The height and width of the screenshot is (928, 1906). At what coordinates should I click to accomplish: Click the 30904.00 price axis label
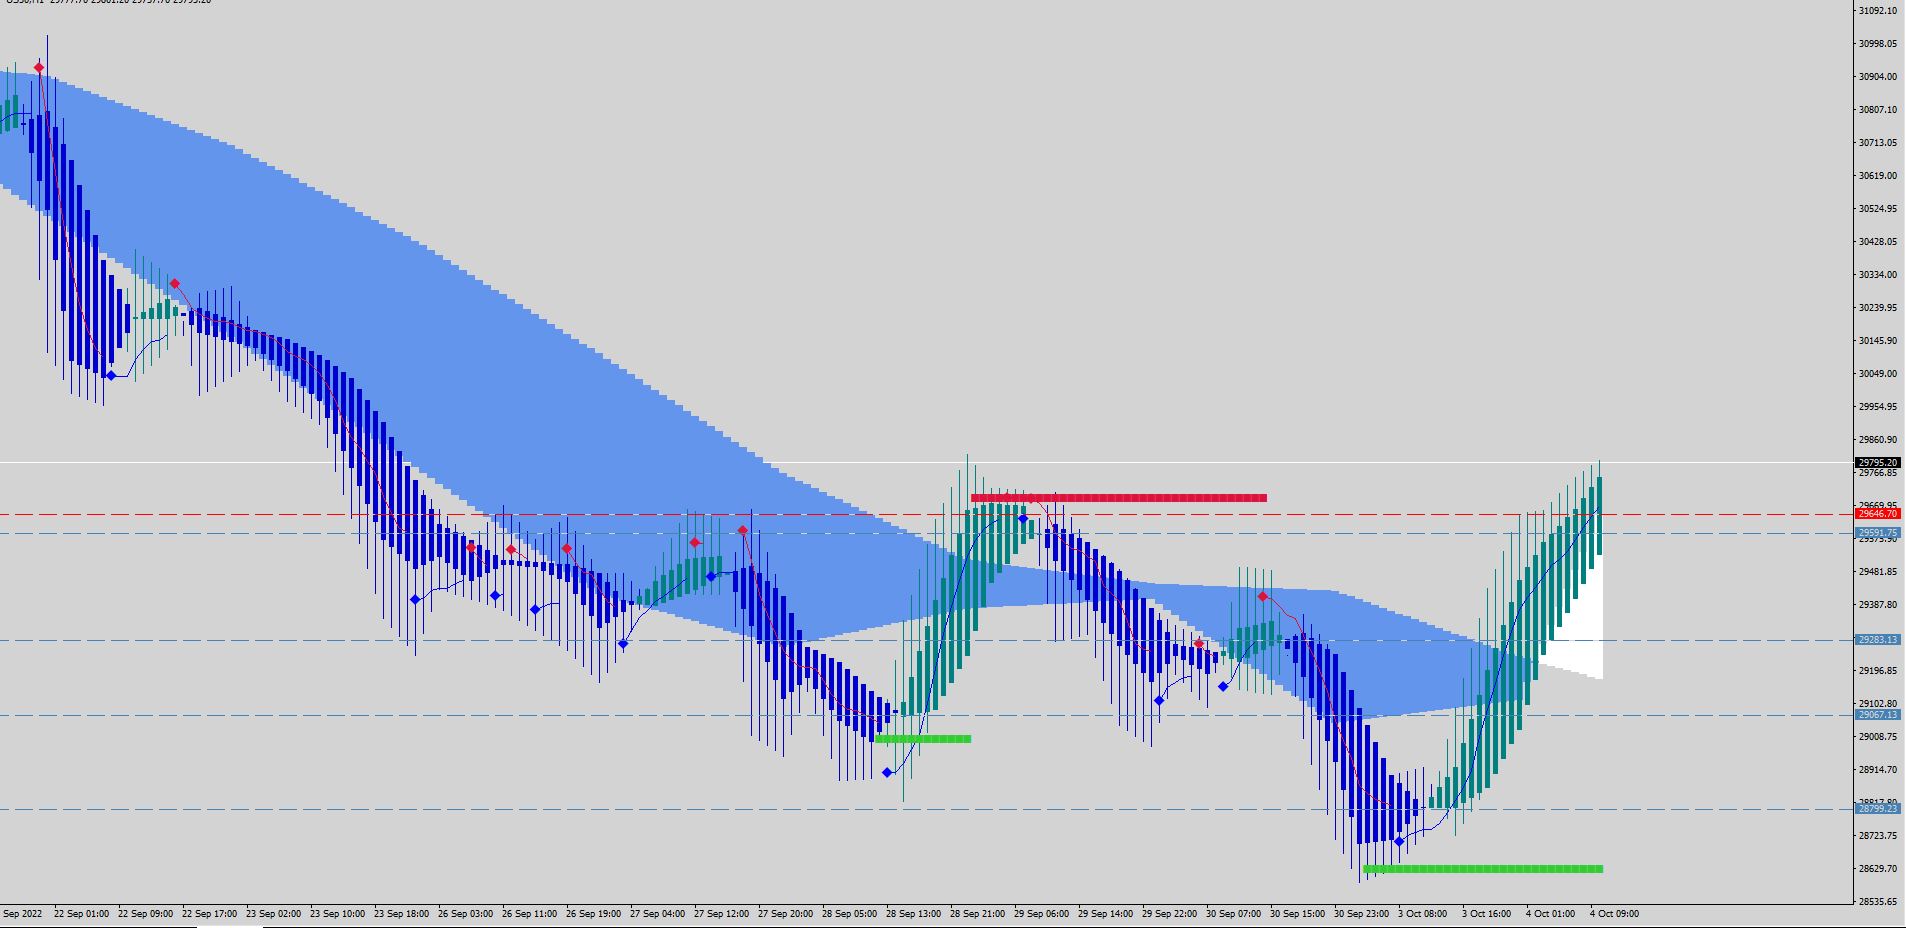tap(1877, 77)
